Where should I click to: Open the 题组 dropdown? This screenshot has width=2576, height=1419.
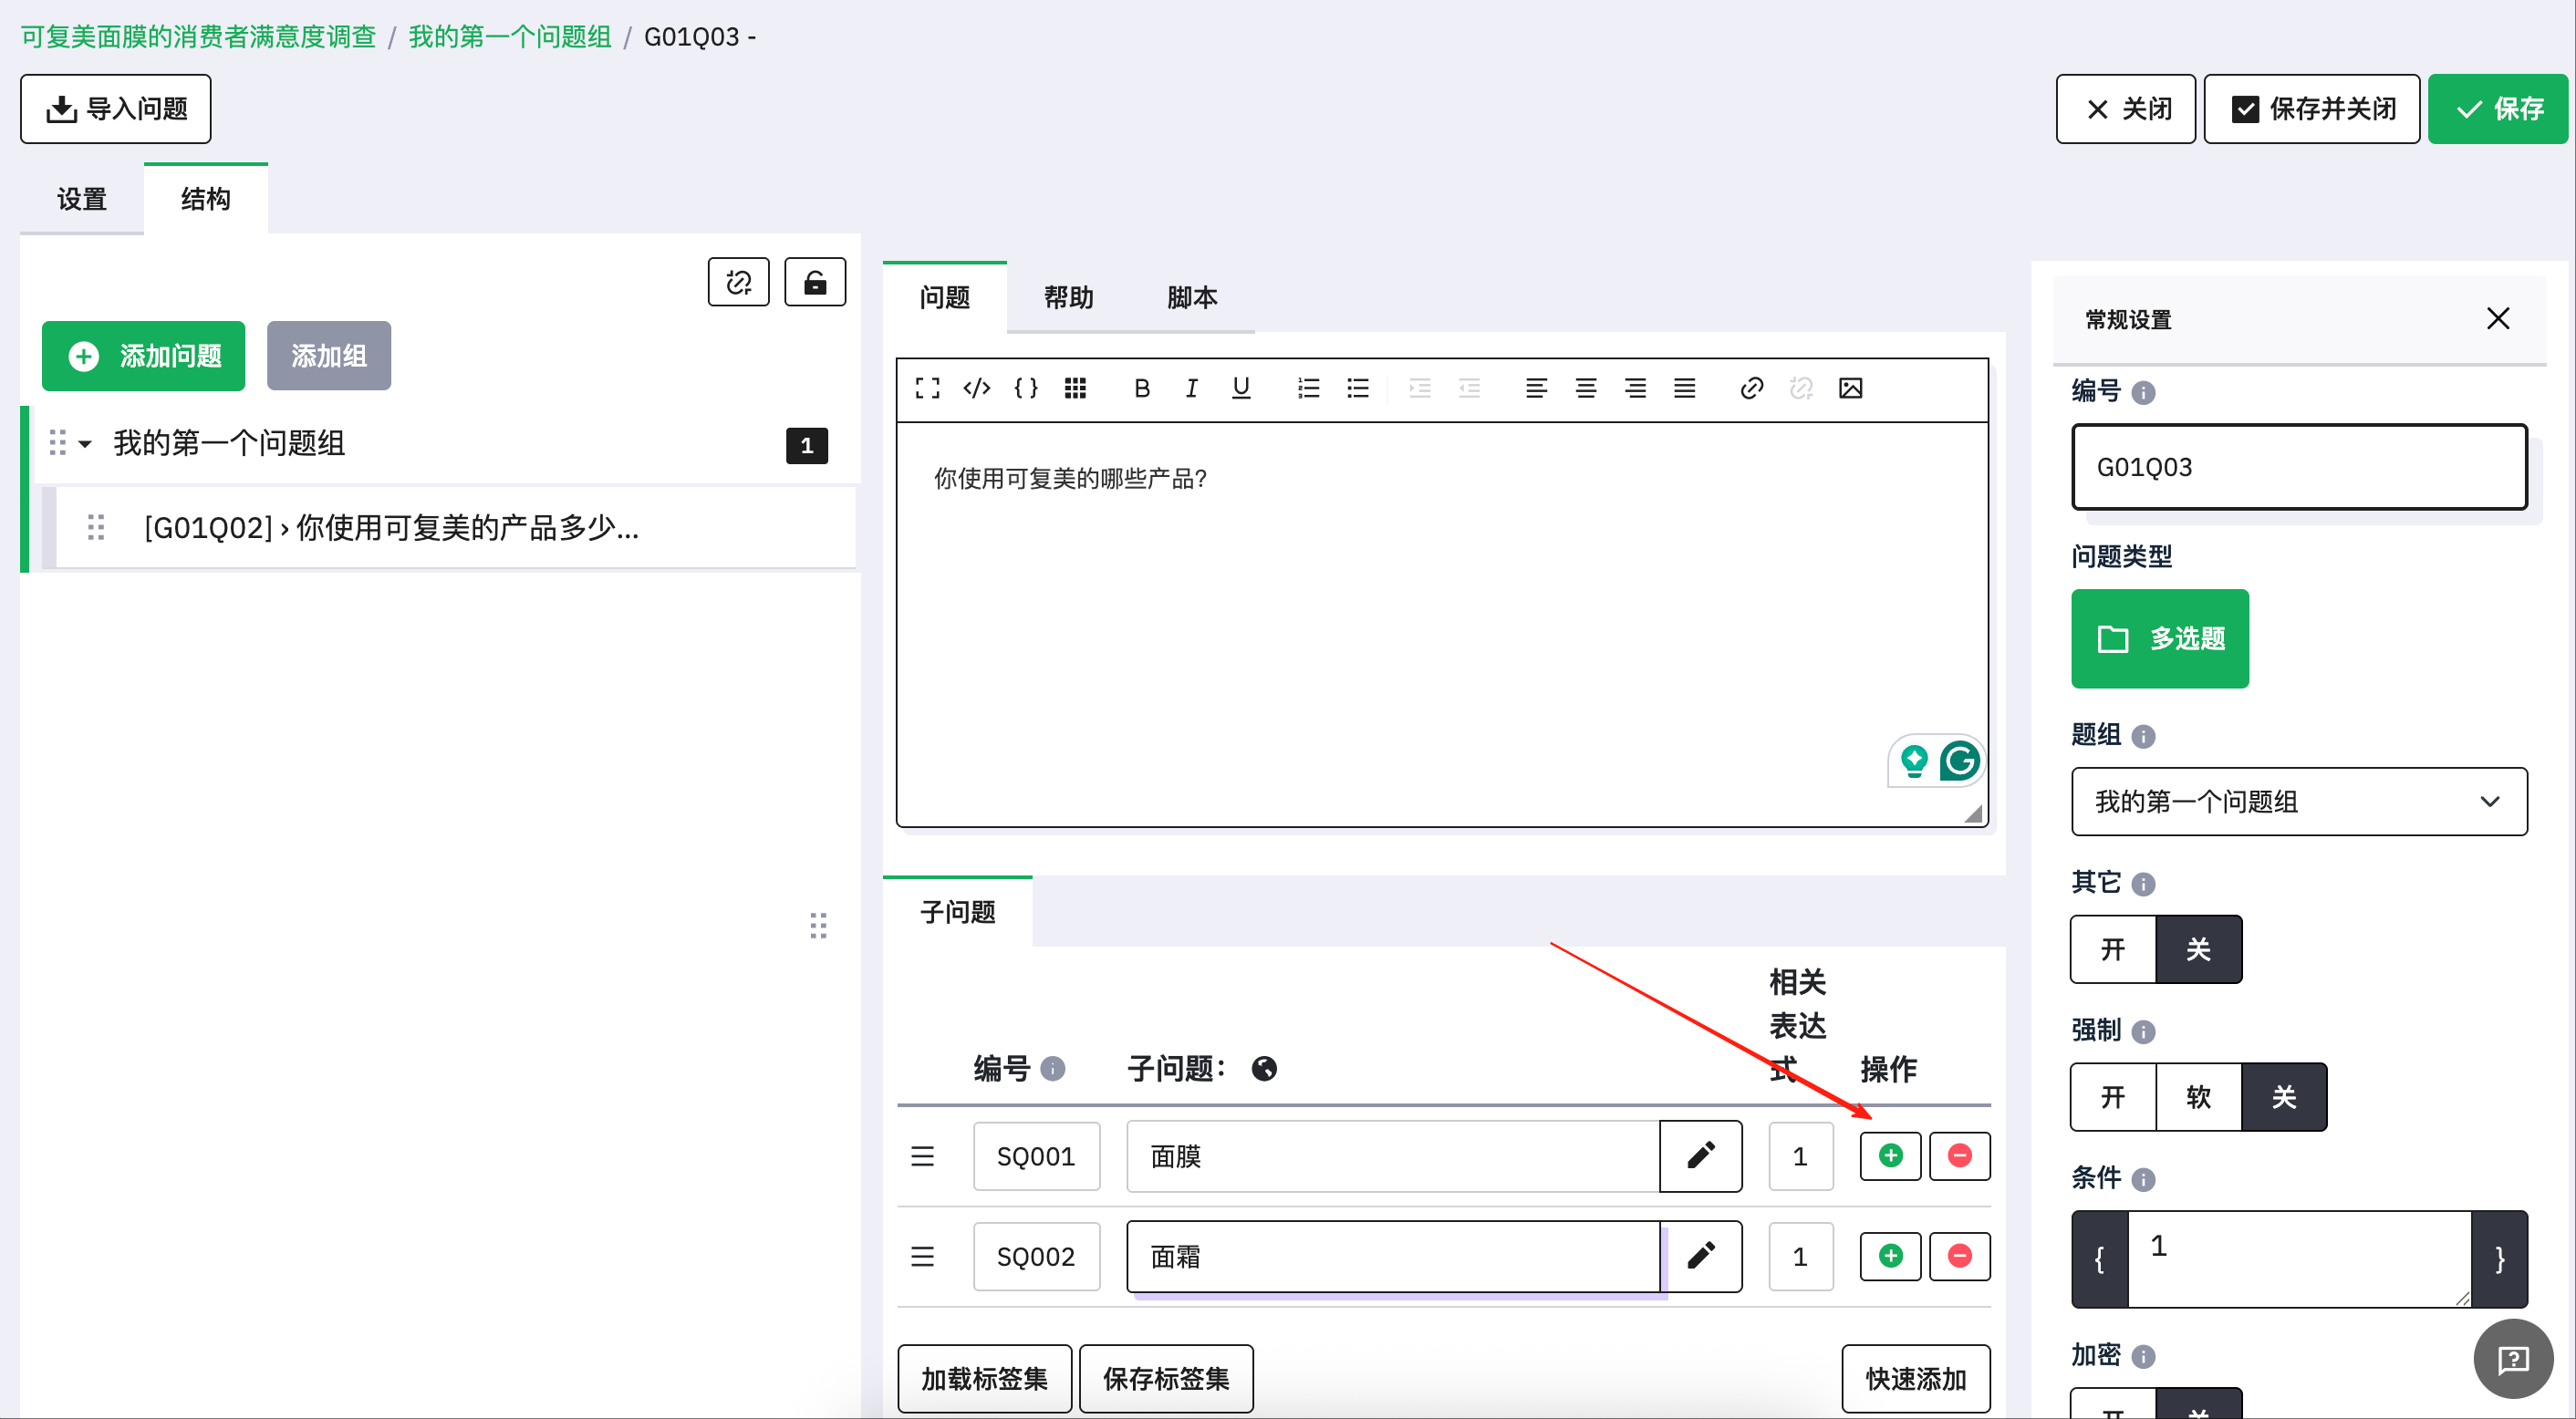[2298, 801]
